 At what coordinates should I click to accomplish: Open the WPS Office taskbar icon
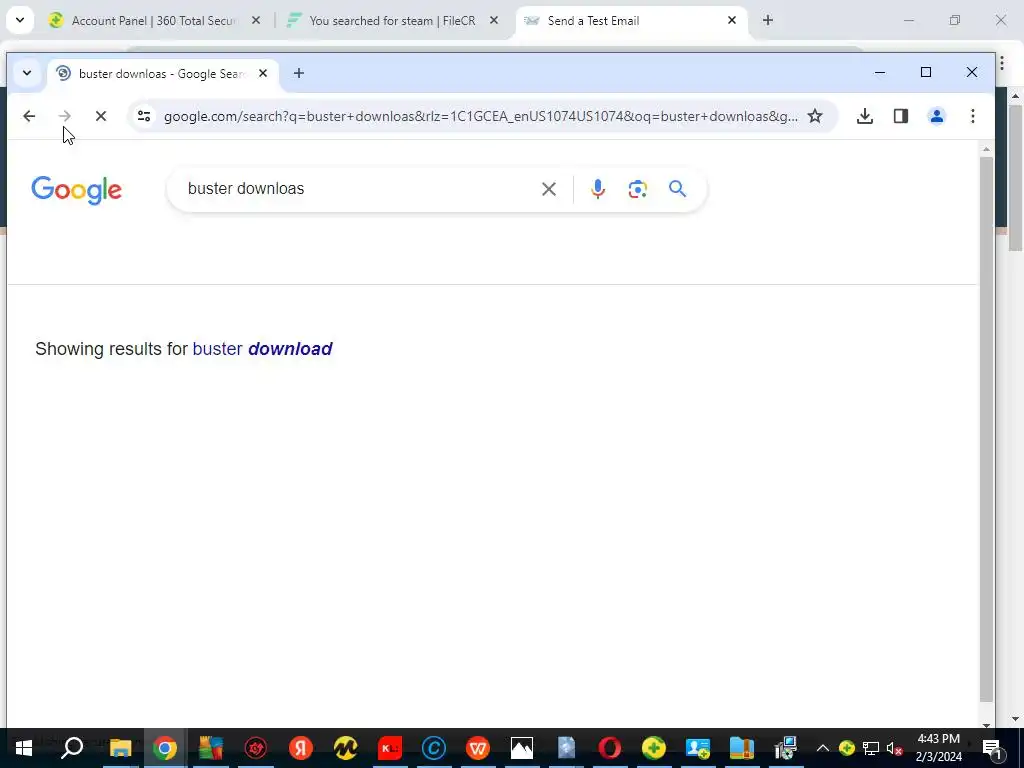click(477, 748)
